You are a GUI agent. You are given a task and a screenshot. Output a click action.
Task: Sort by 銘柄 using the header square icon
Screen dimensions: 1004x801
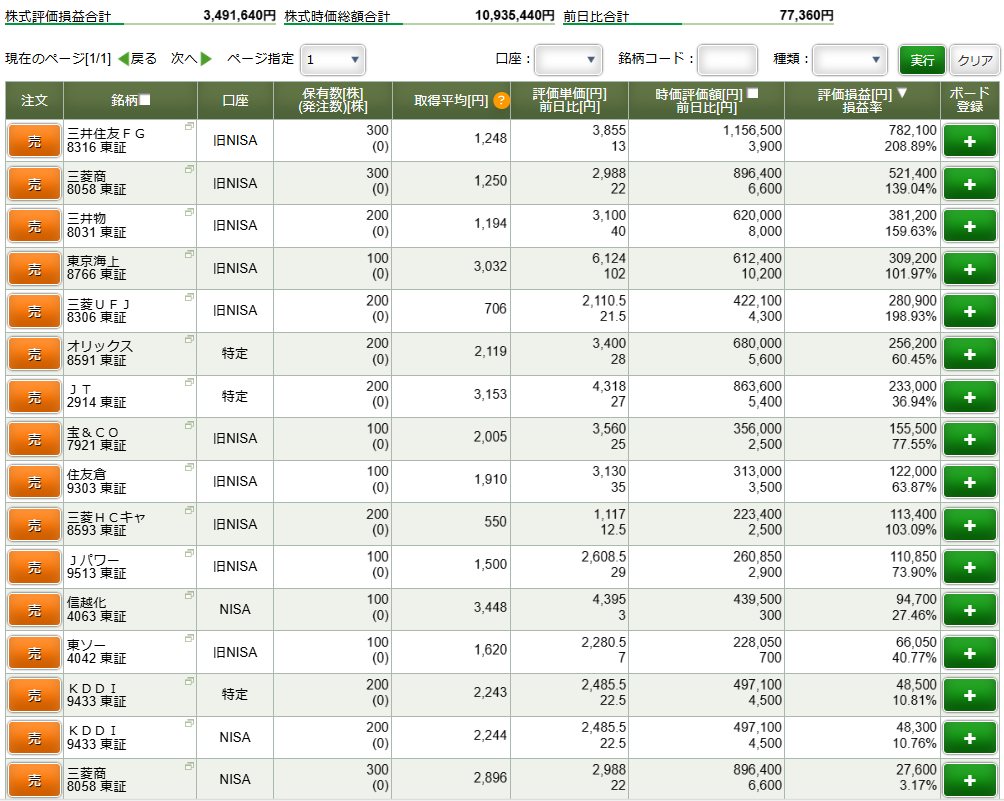pyautogui.click(x=145, y=100)
